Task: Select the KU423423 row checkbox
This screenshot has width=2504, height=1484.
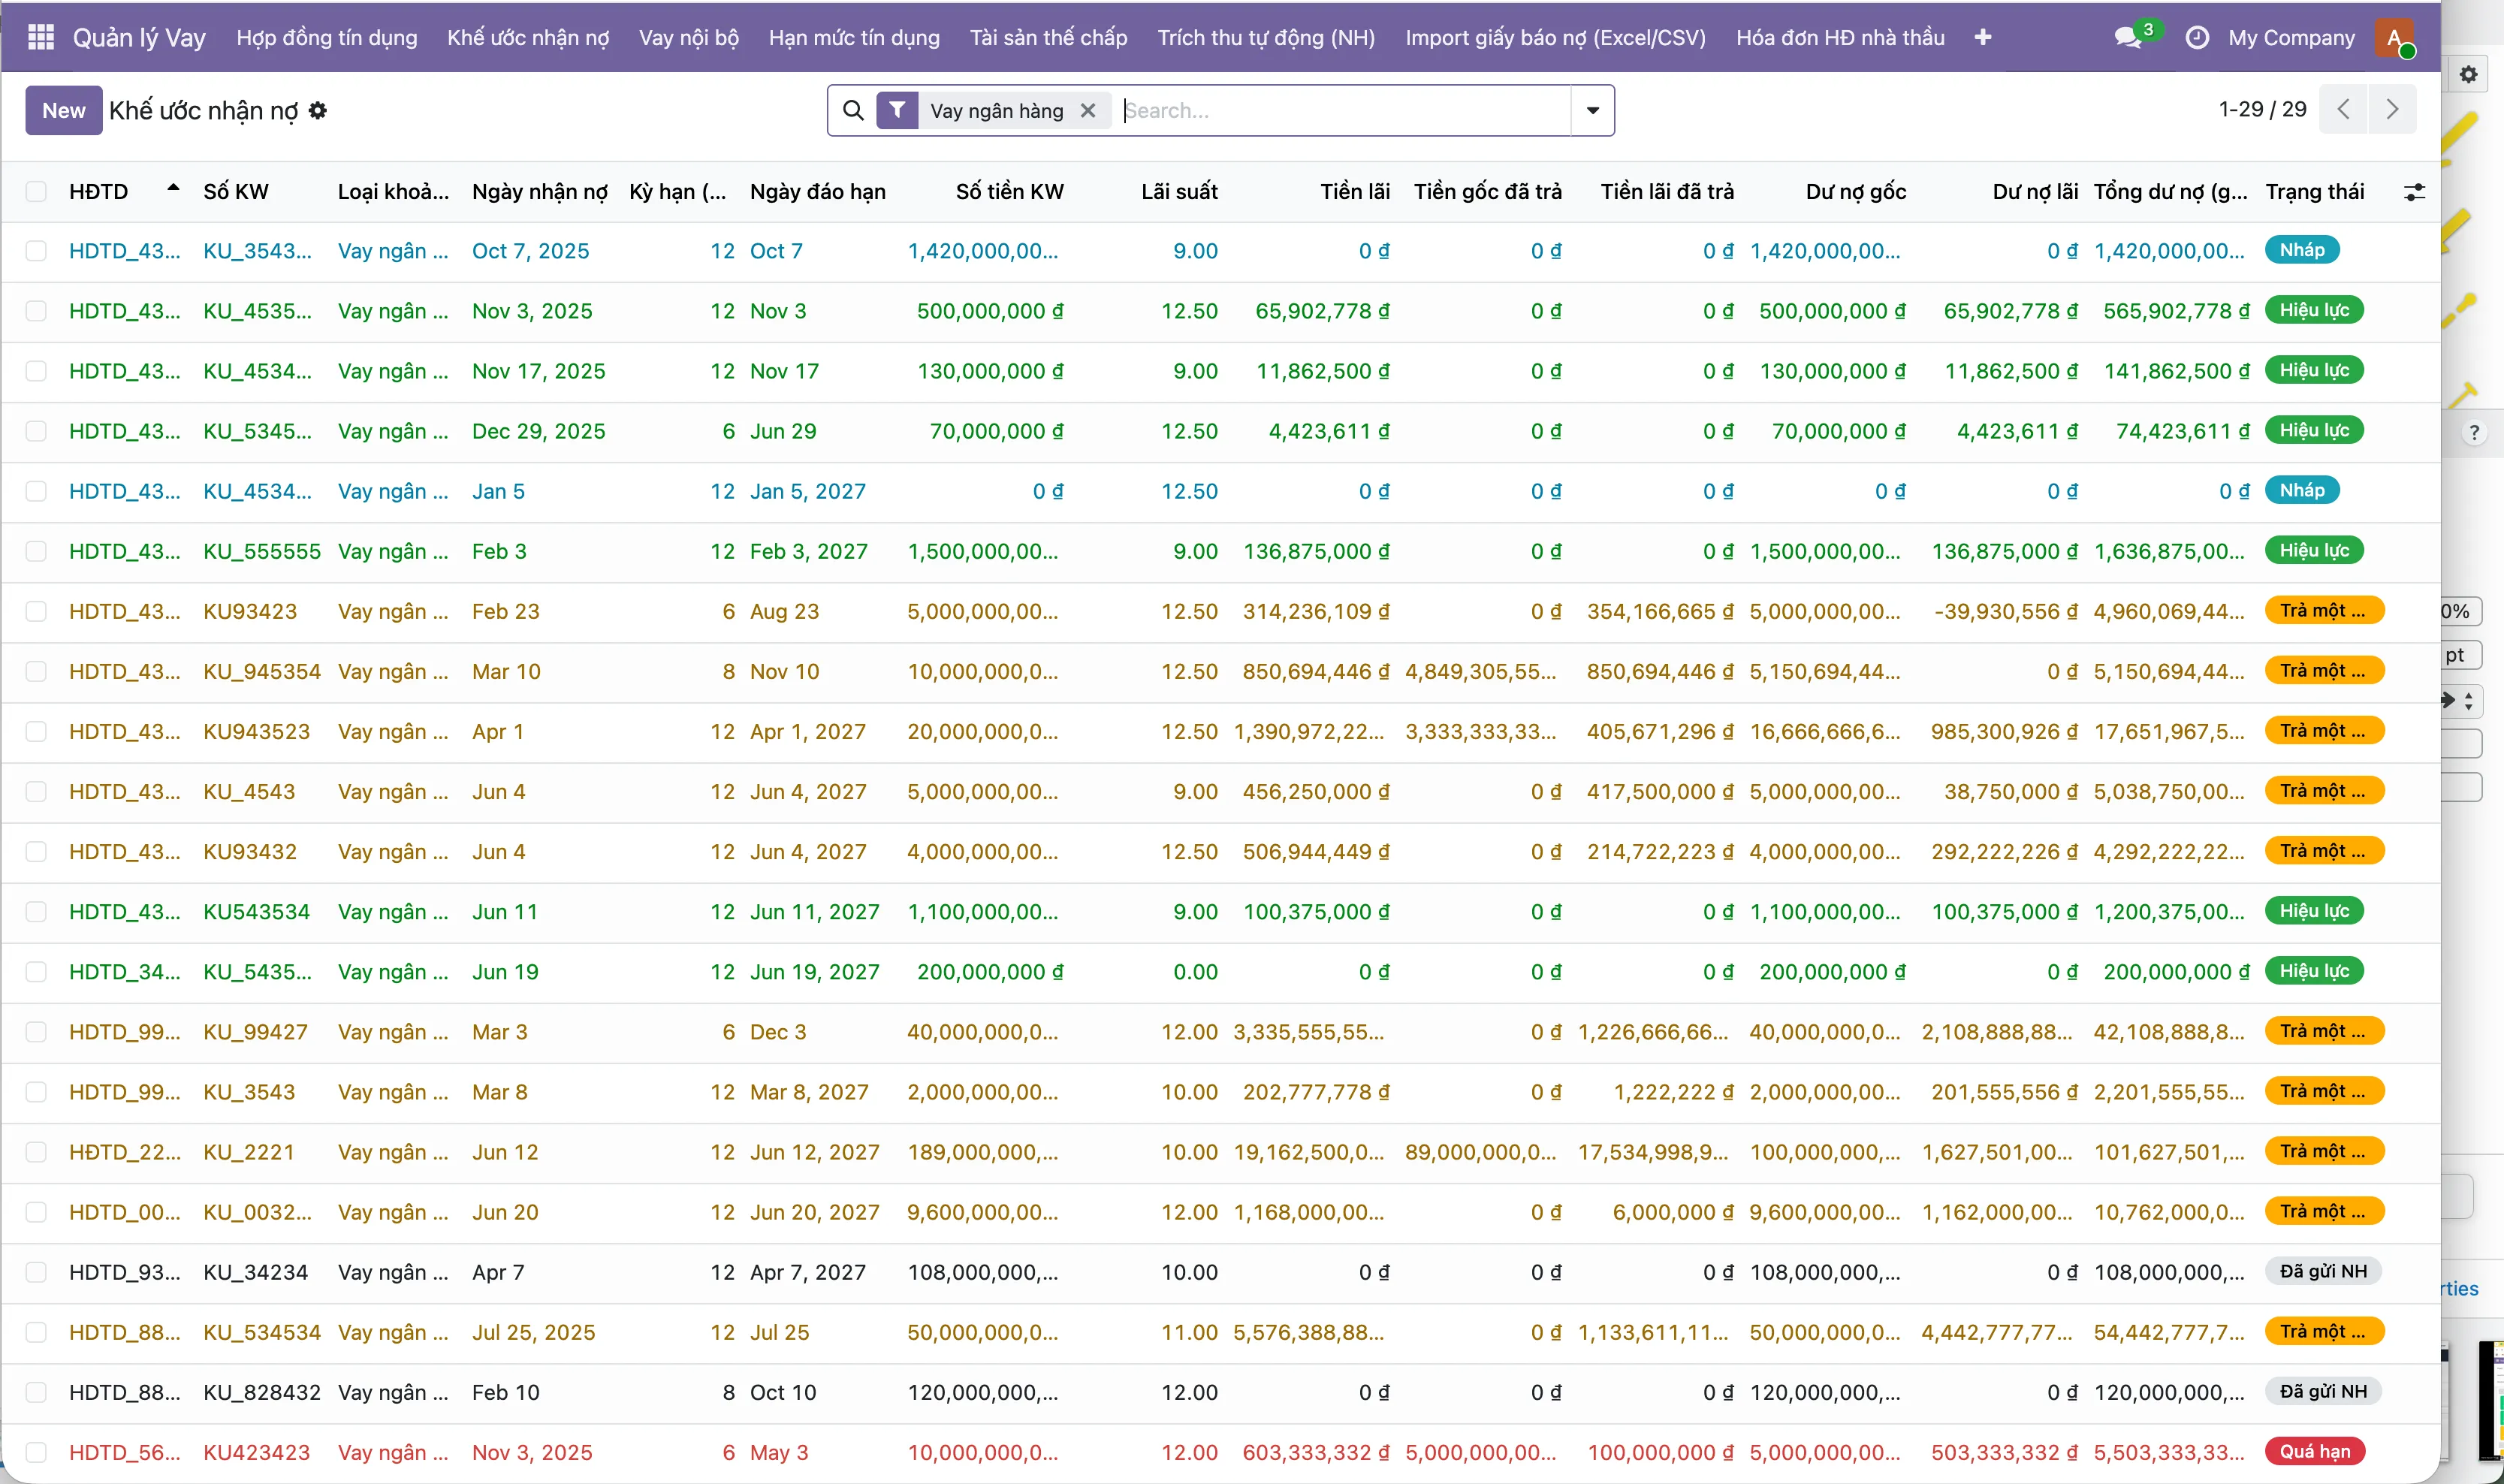Action: click(x=36, y=1453)
